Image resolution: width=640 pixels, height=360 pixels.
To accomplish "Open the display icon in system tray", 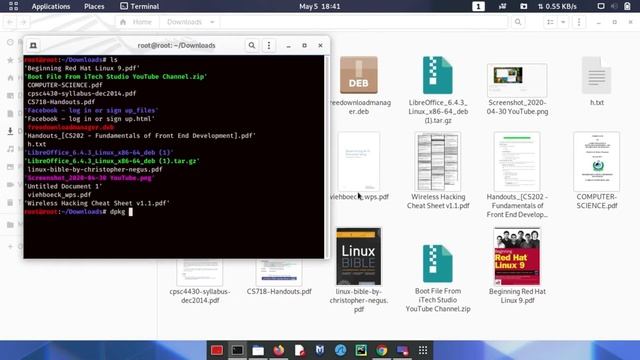I will pyautogui.click(x=601, y=6).
